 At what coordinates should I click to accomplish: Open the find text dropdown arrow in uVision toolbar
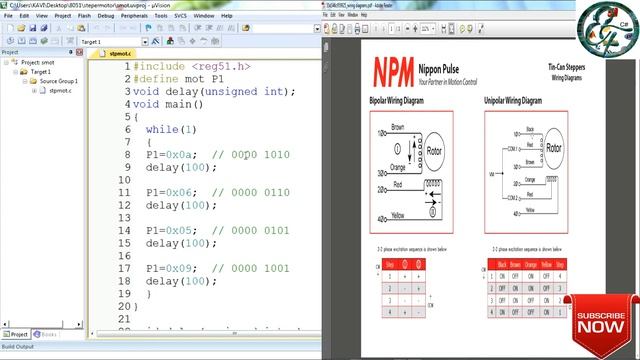click(x=317, y=29)
